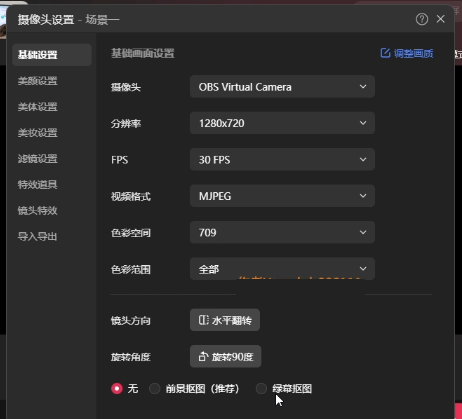Select the 美妆设置 sidebar tab
The height and width of the screenshot is (419, 462).
pyautogui.click(x=38, y=133)
